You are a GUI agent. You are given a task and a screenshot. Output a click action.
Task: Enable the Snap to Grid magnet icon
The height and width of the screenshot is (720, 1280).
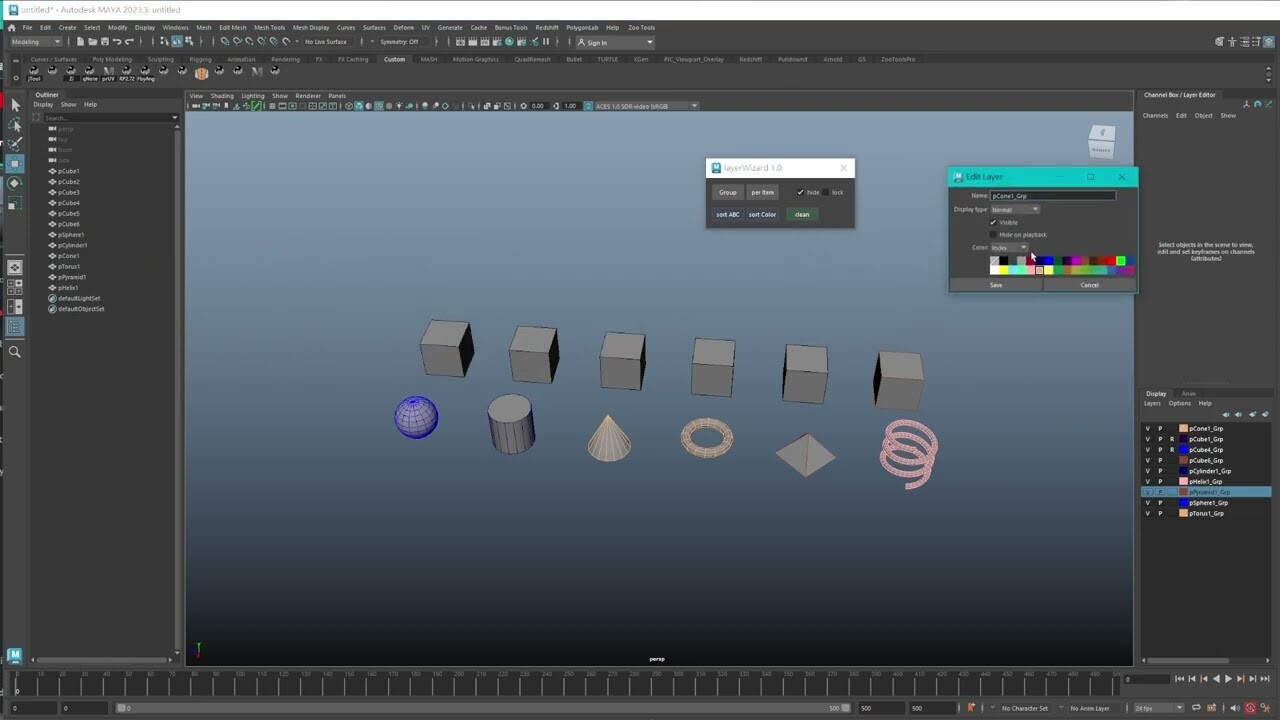[225, 41]
